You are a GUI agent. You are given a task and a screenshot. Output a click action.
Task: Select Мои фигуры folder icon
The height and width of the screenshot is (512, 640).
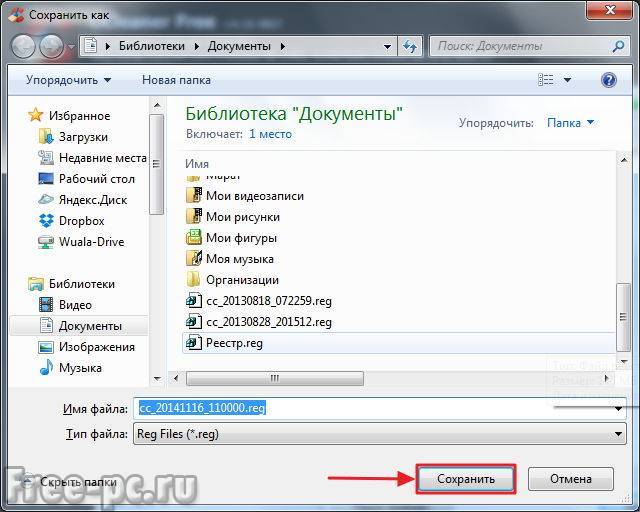[193, 238]
